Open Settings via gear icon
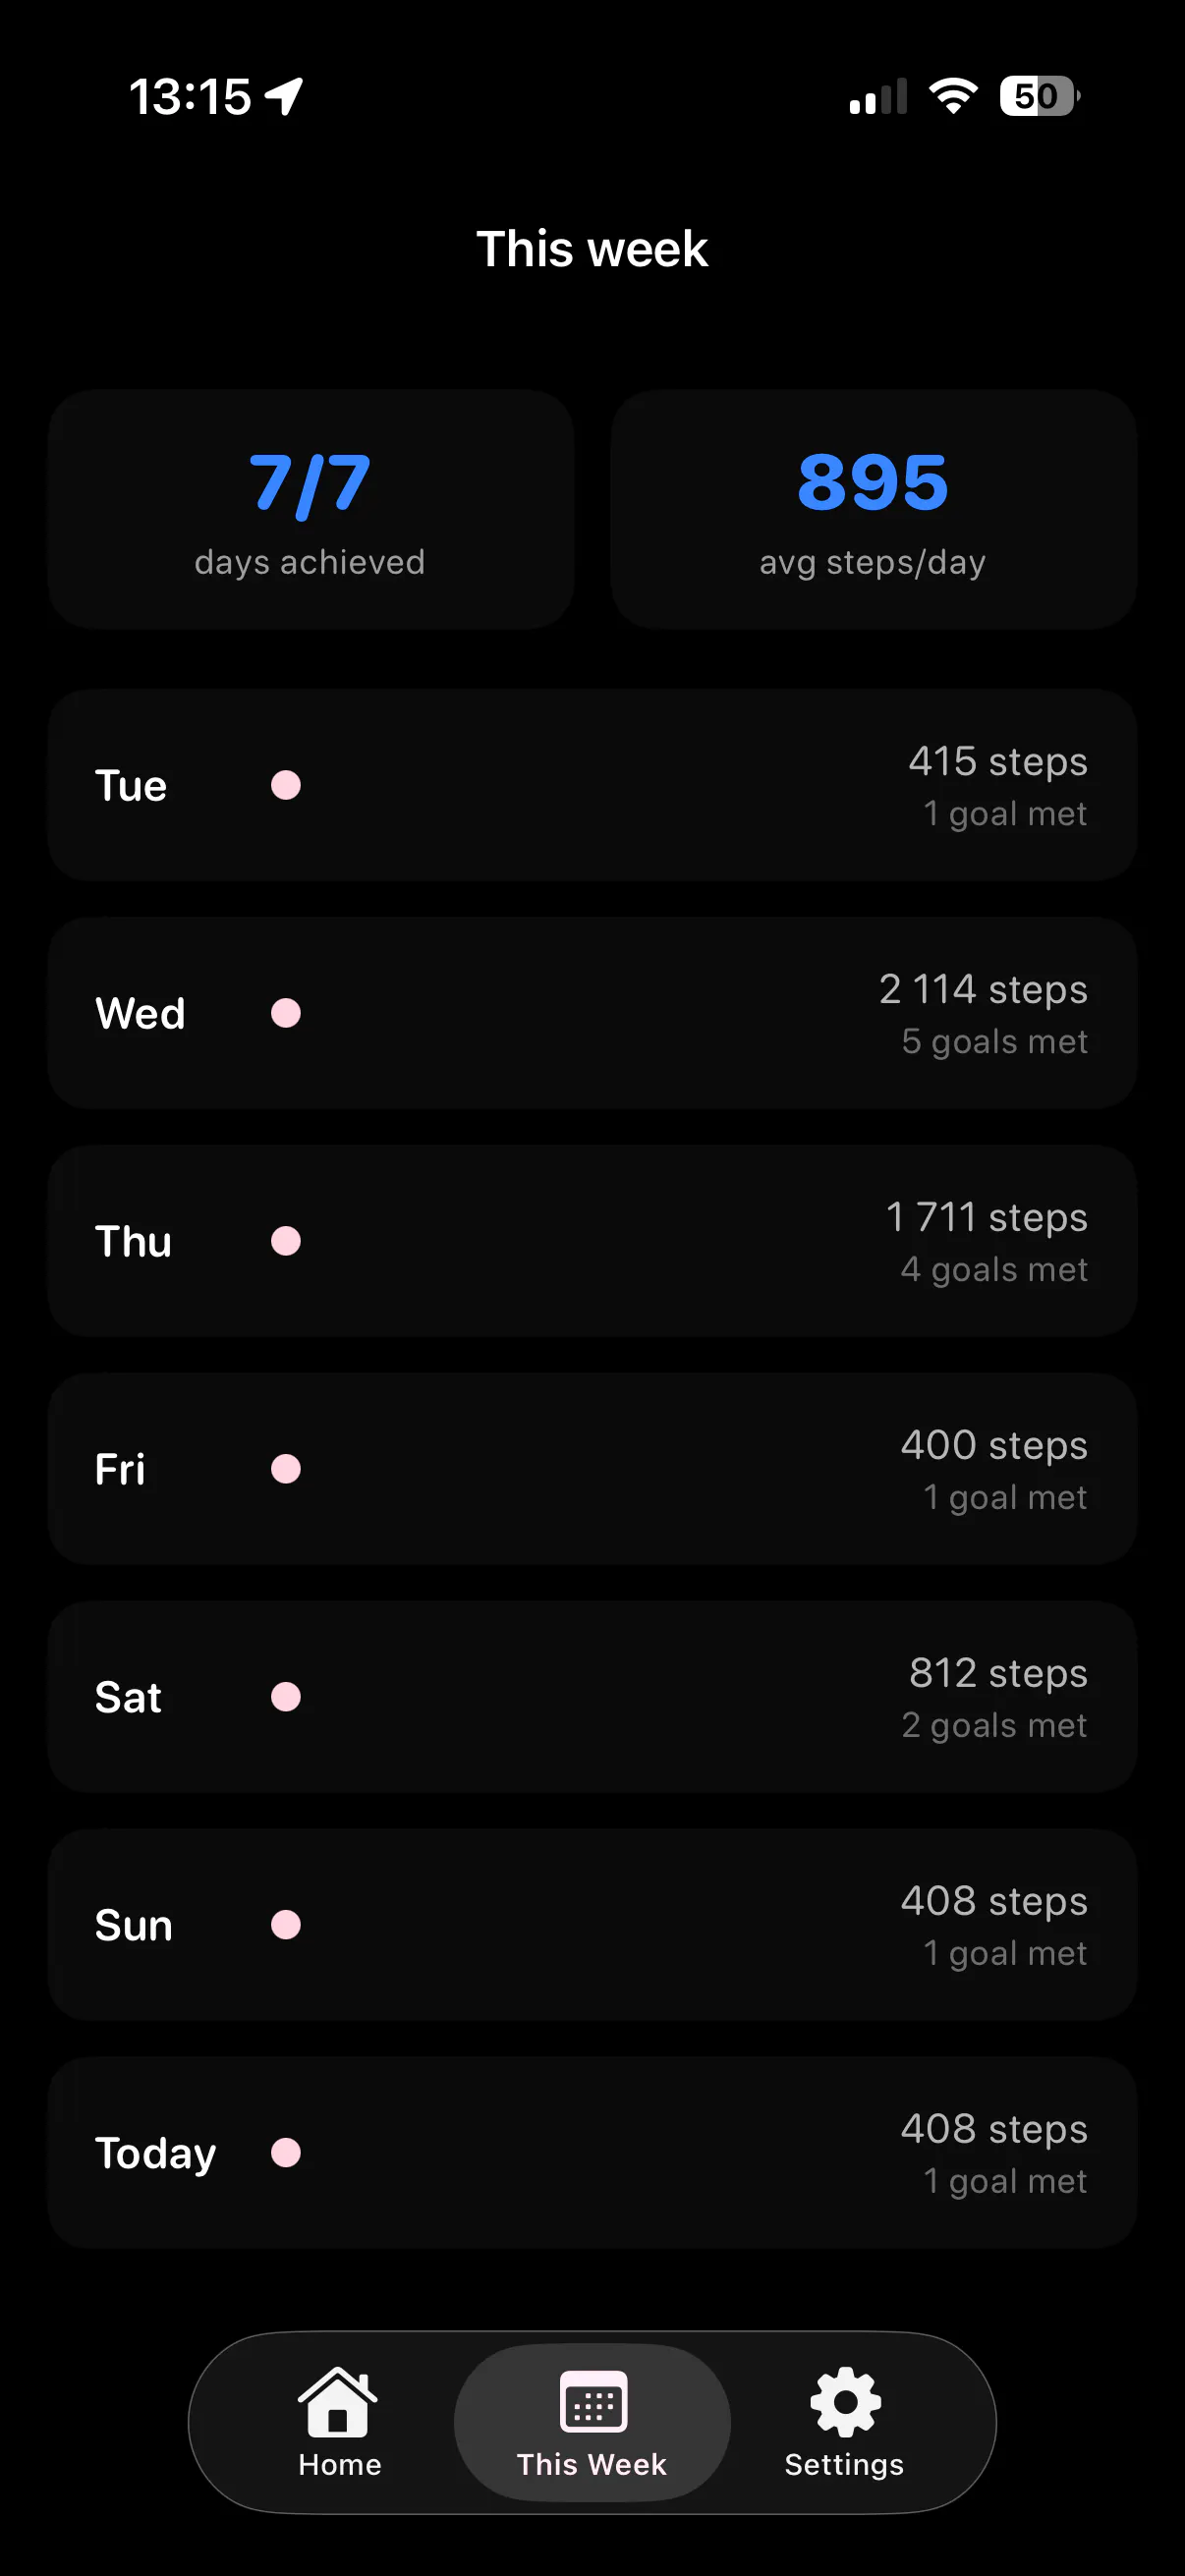 click(x=845, y=2401)
